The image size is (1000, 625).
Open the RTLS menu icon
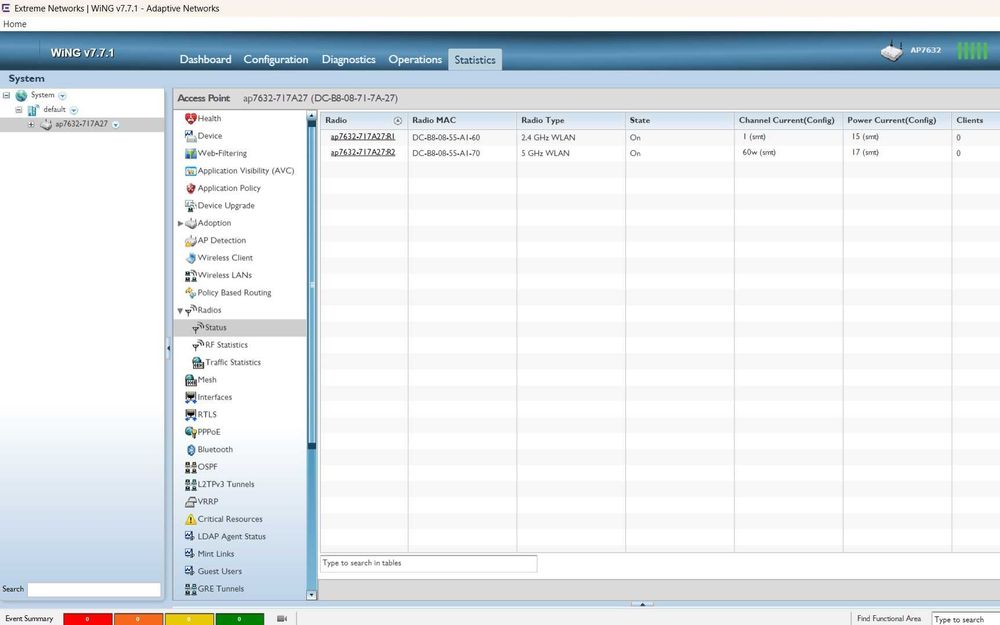[191, 415]
